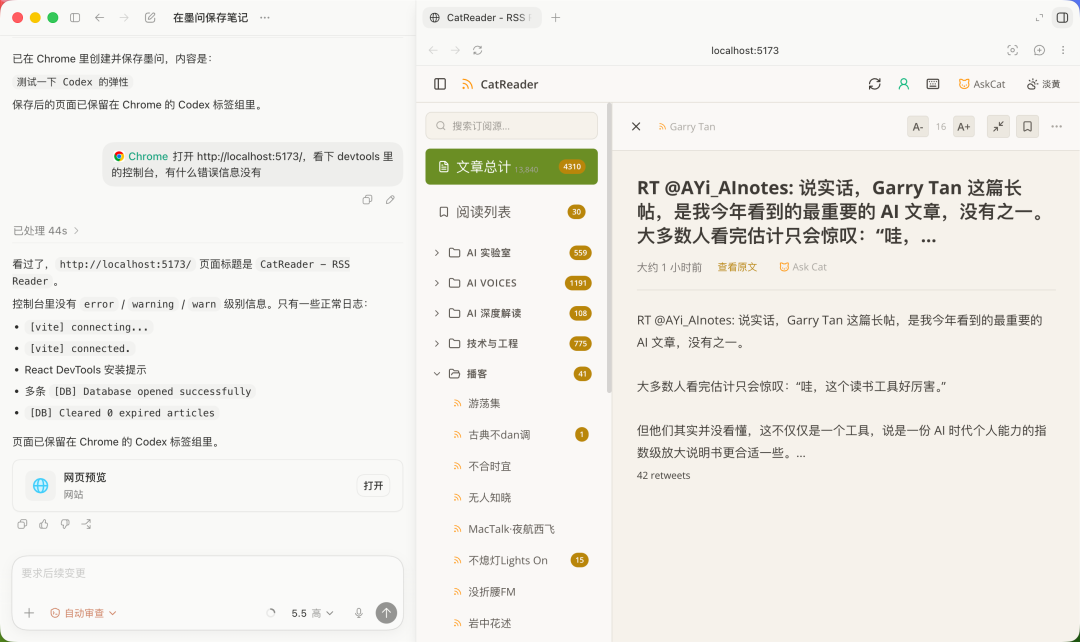Viewport: 1080px width, 642px height.
Task: Open the 5.5 高 model dropdown
Action: pos(313,613)
